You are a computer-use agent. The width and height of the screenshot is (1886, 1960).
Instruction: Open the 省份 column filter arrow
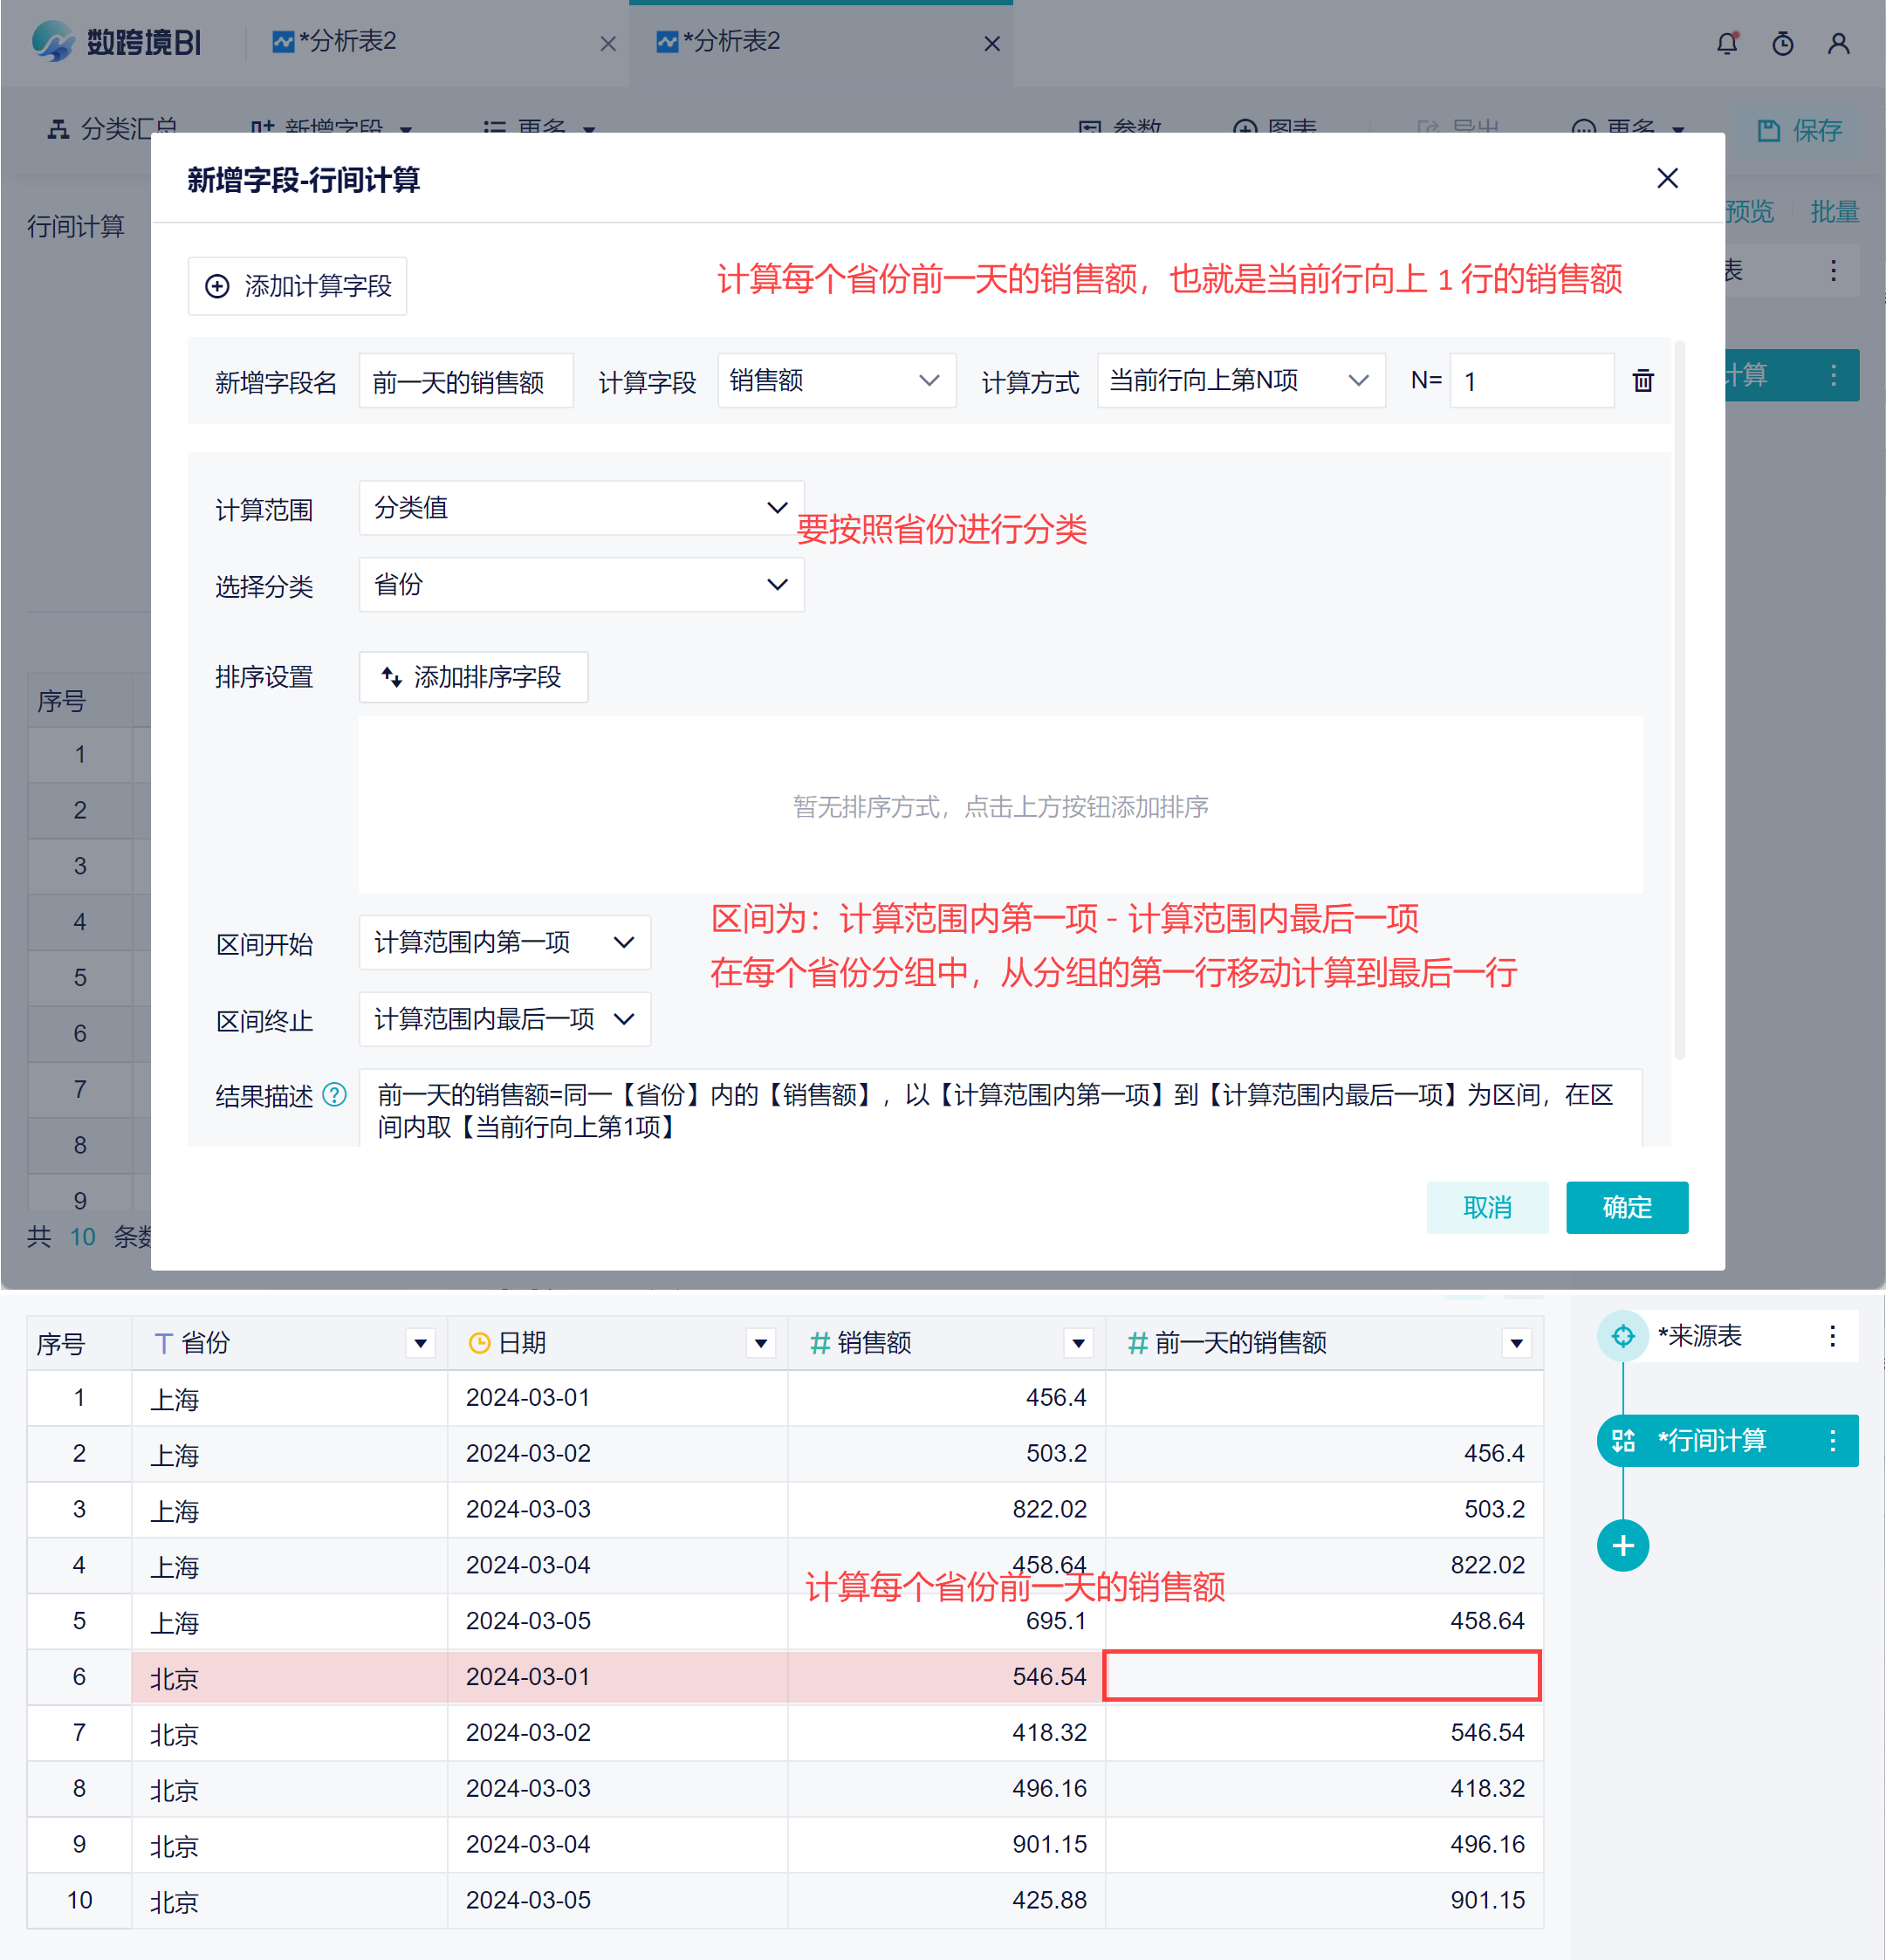[421, 1343]
